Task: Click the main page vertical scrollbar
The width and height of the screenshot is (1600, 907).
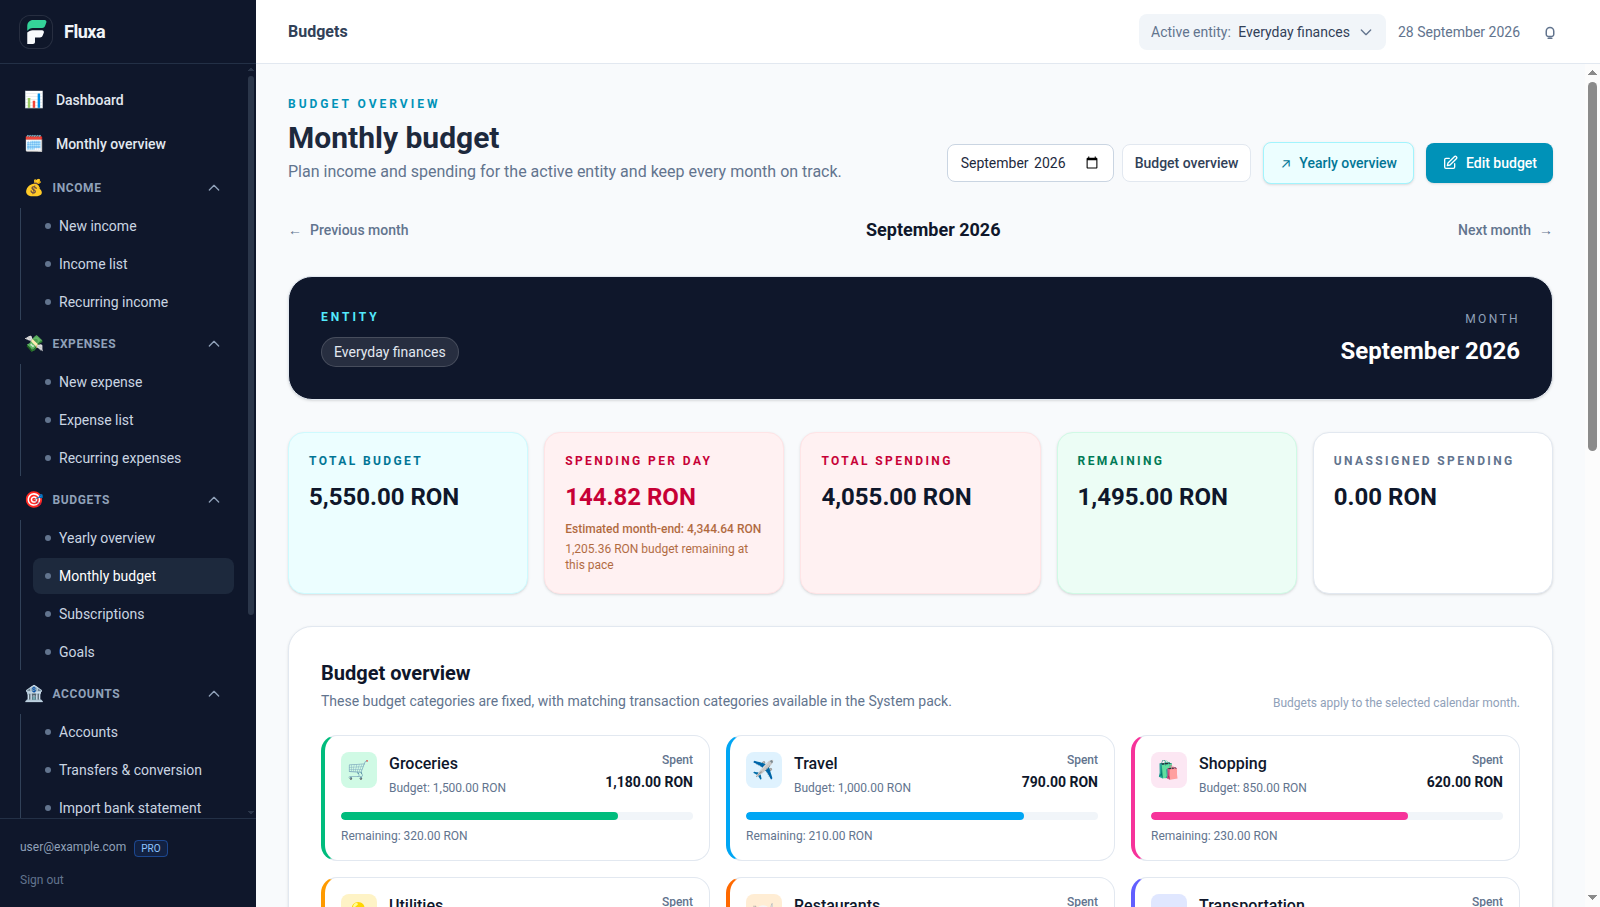Action: coord(1592,265)
